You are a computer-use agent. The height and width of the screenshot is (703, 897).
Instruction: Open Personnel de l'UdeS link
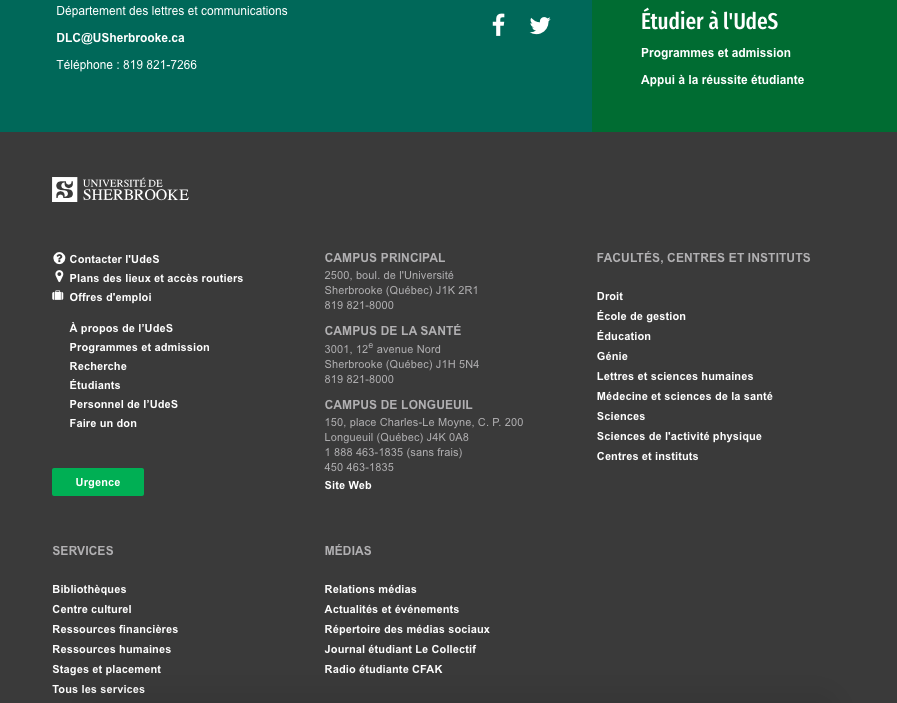pyautogui.click(x=124, y=404)
